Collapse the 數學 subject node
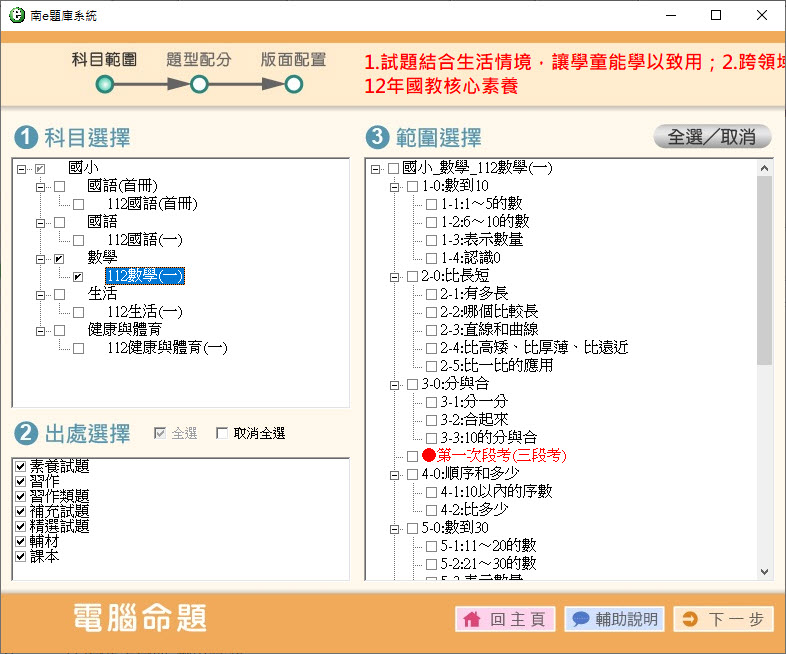Viewport: 786px width, 654px height. 41,258
